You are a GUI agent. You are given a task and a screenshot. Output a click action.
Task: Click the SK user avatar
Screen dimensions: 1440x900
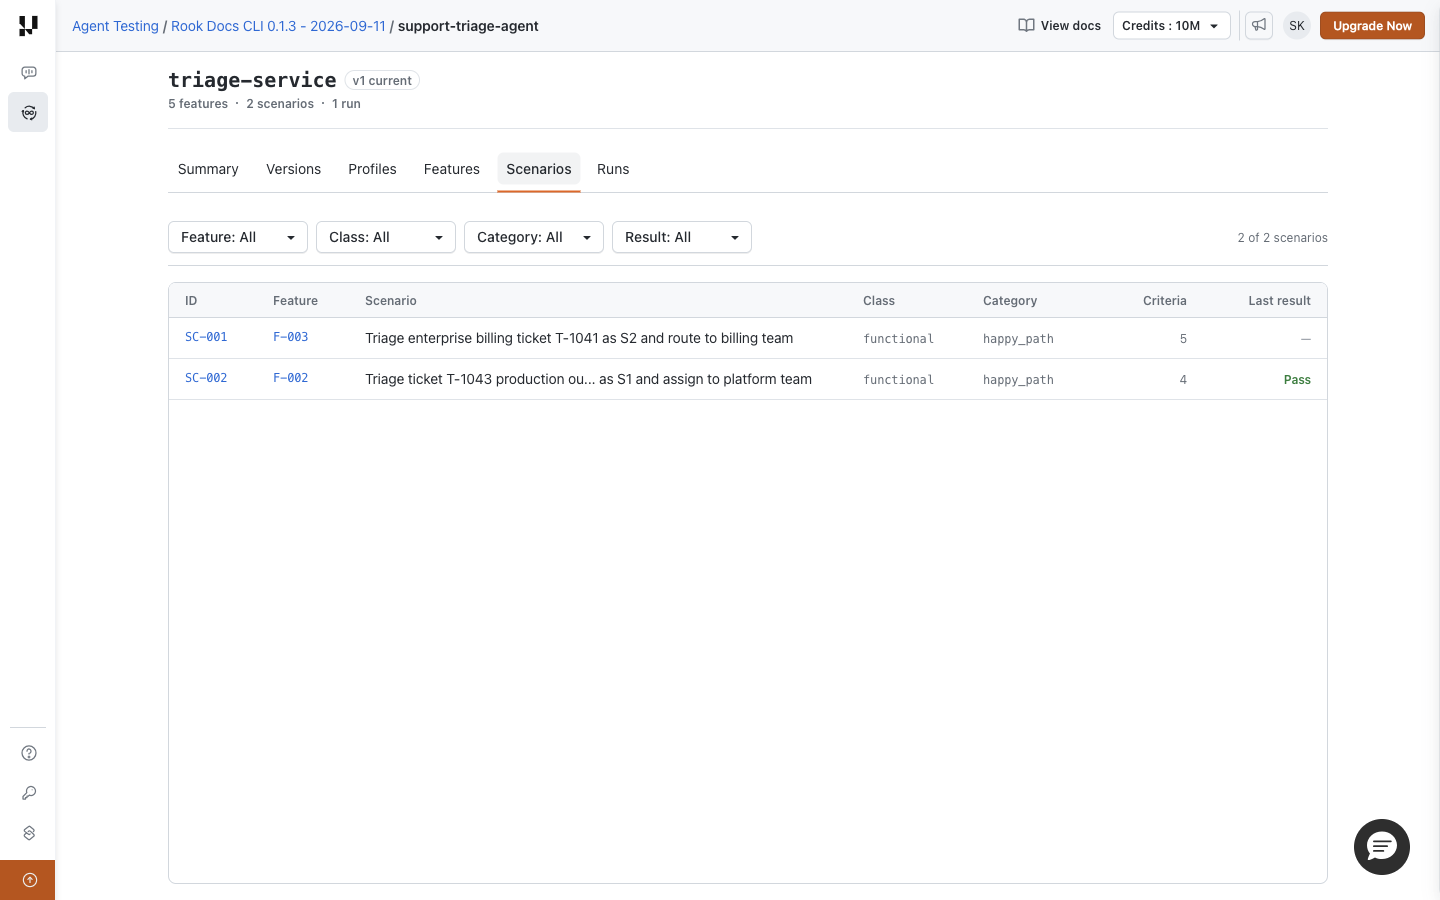click(1297, 25)
